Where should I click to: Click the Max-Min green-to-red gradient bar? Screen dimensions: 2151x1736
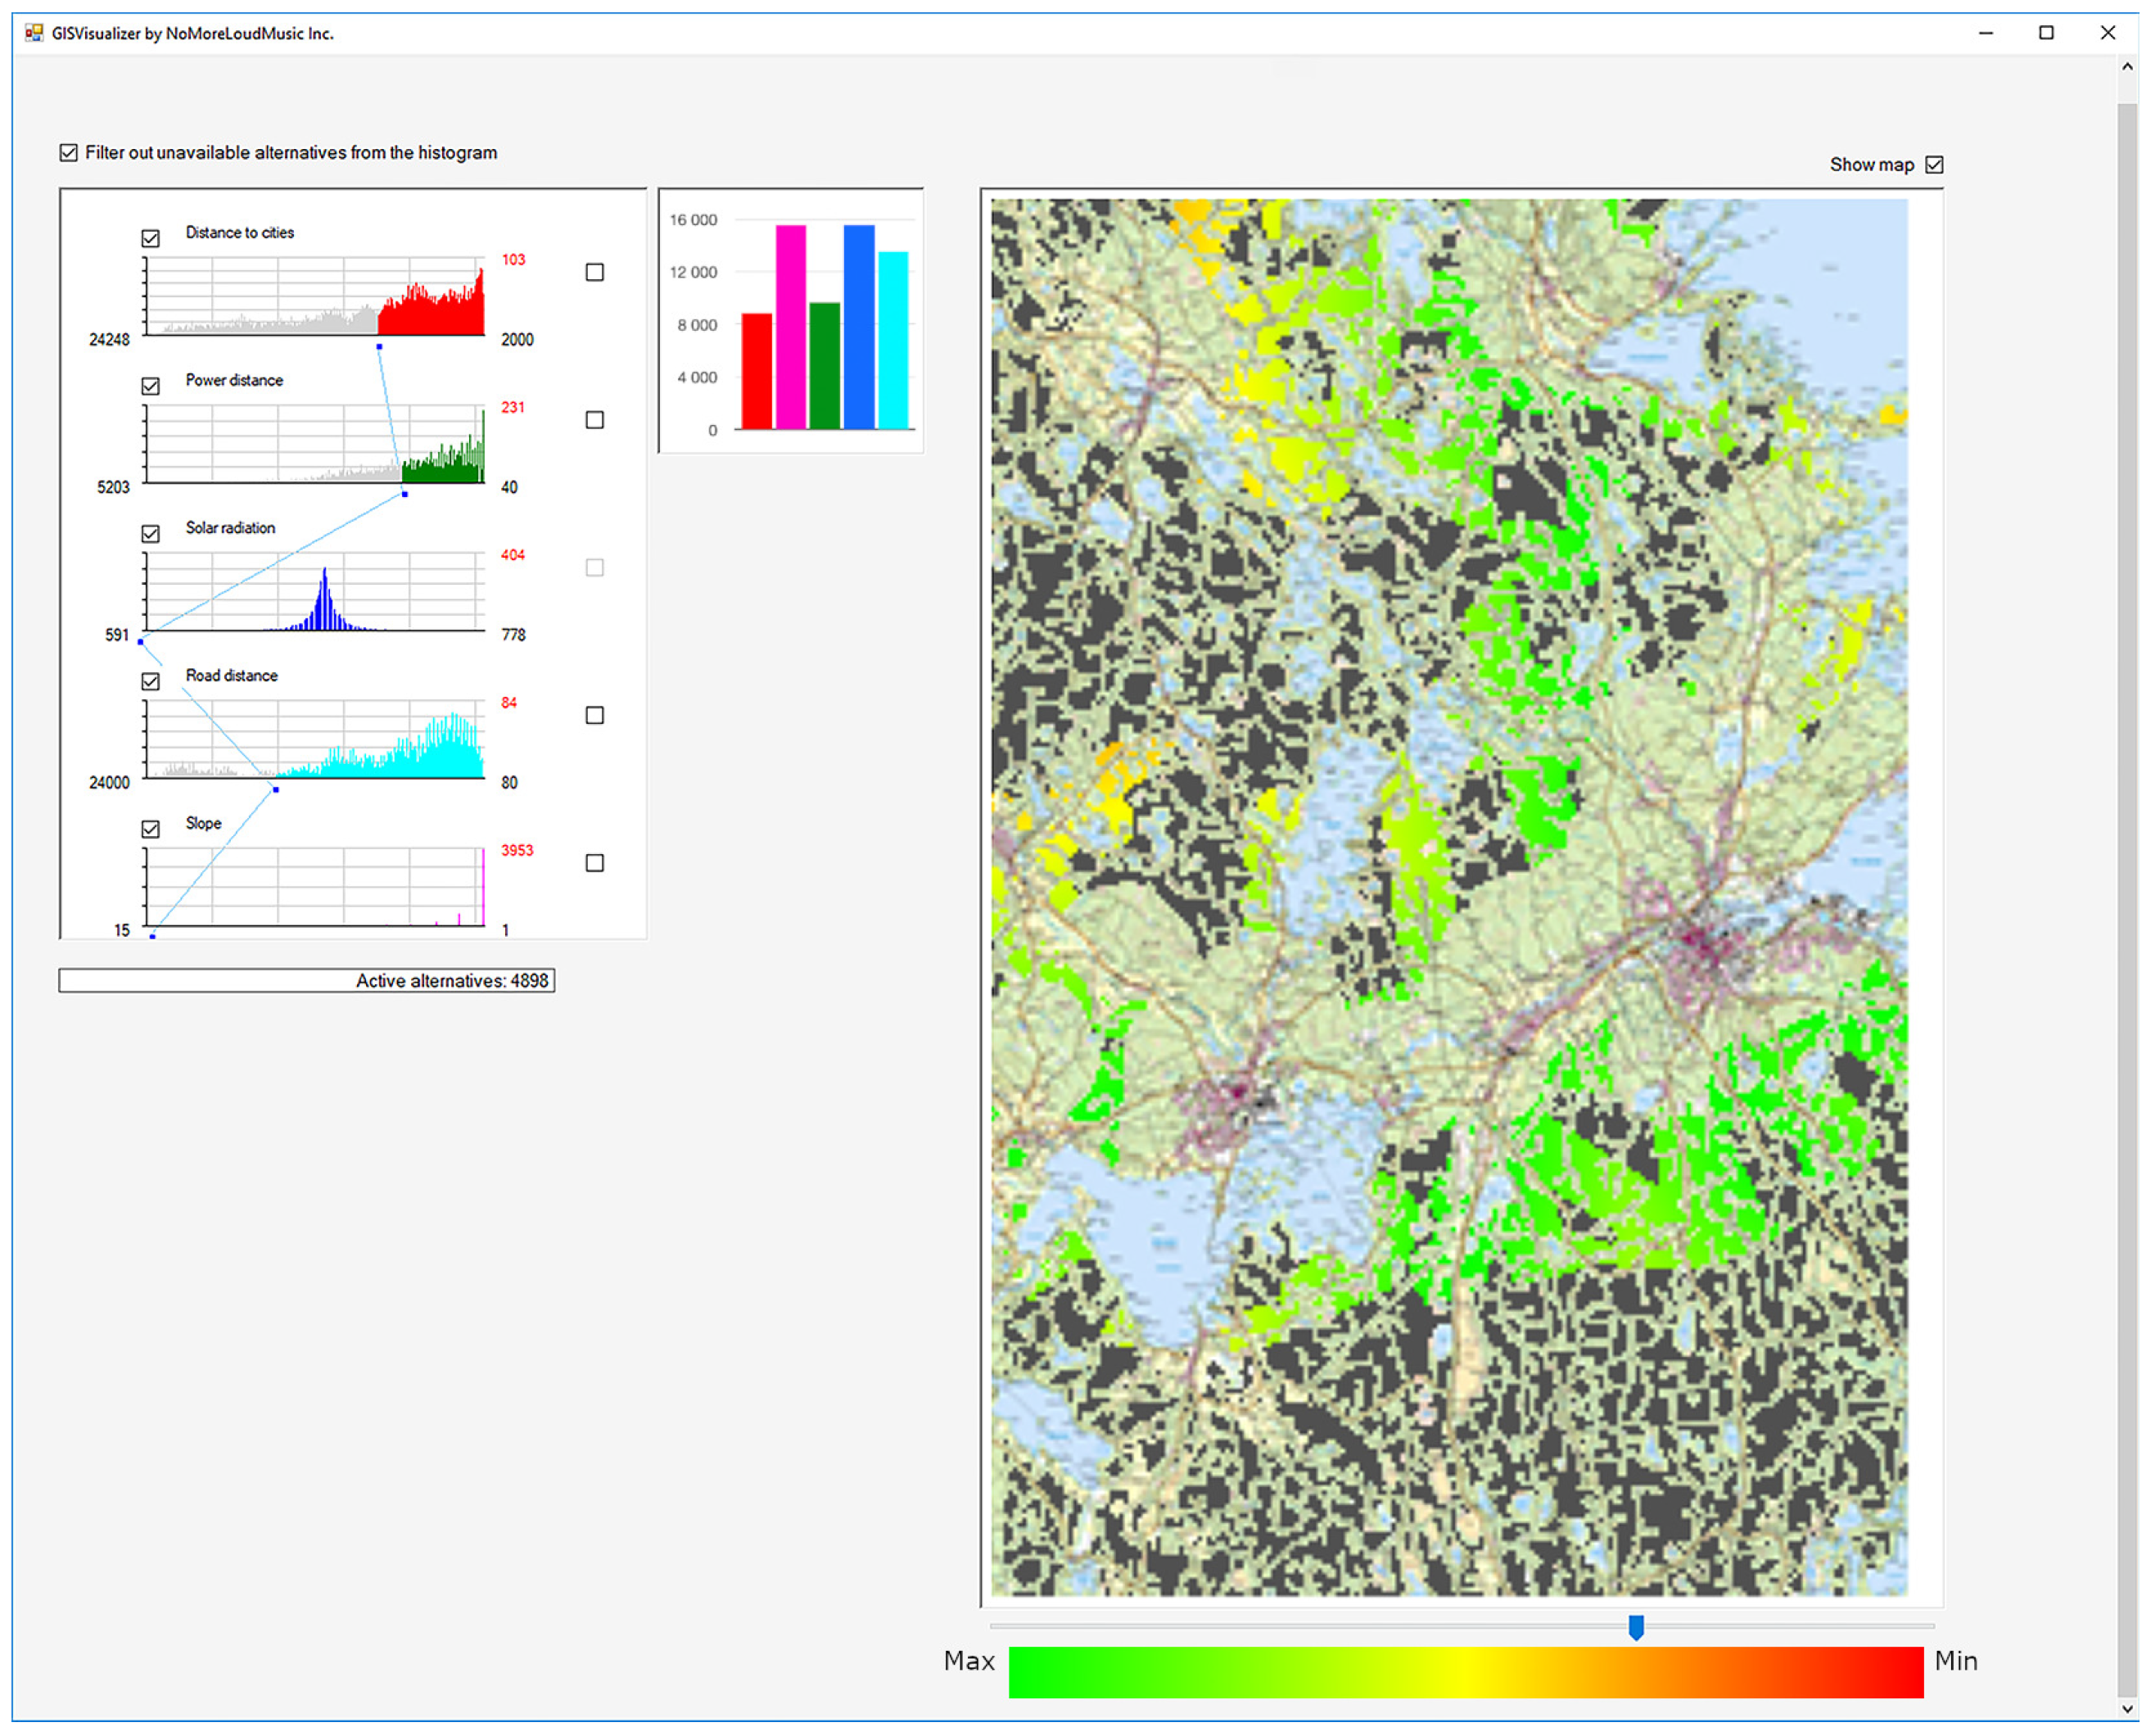[x=1466, y=1673]
